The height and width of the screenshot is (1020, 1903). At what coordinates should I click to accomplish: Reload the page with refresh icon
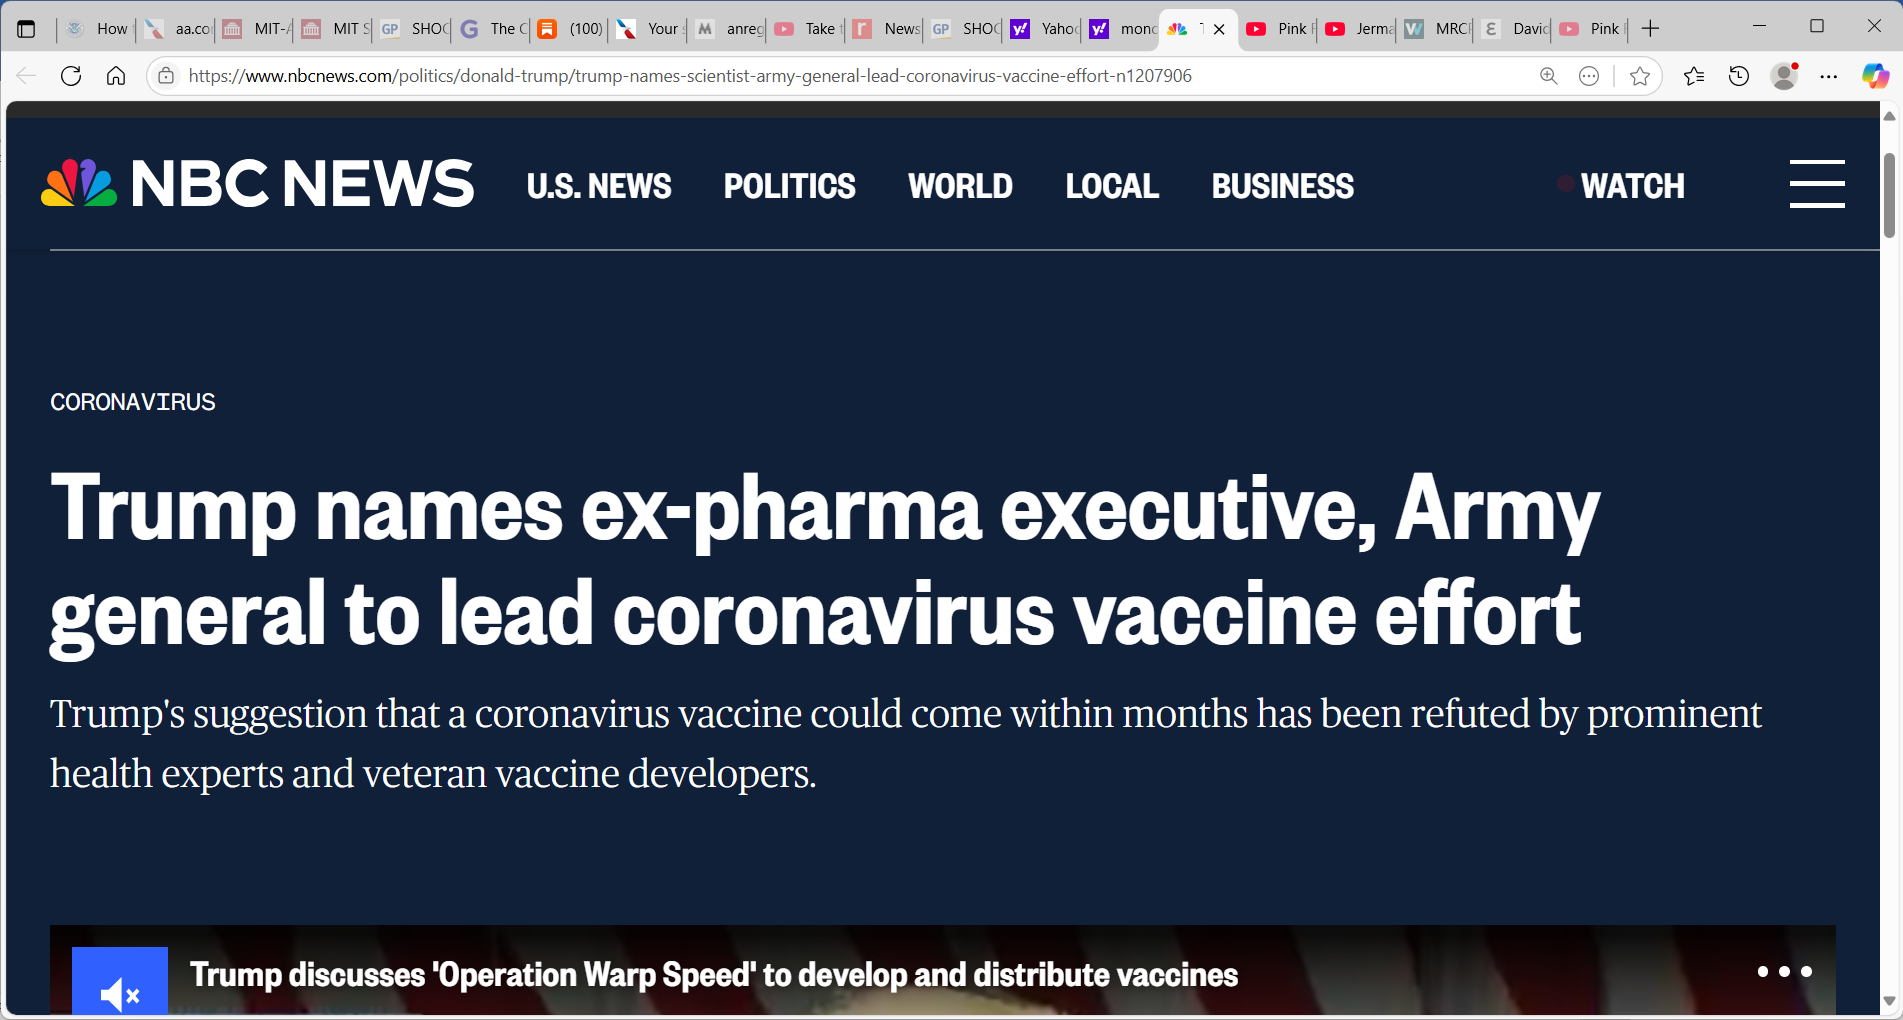point(71,76)
